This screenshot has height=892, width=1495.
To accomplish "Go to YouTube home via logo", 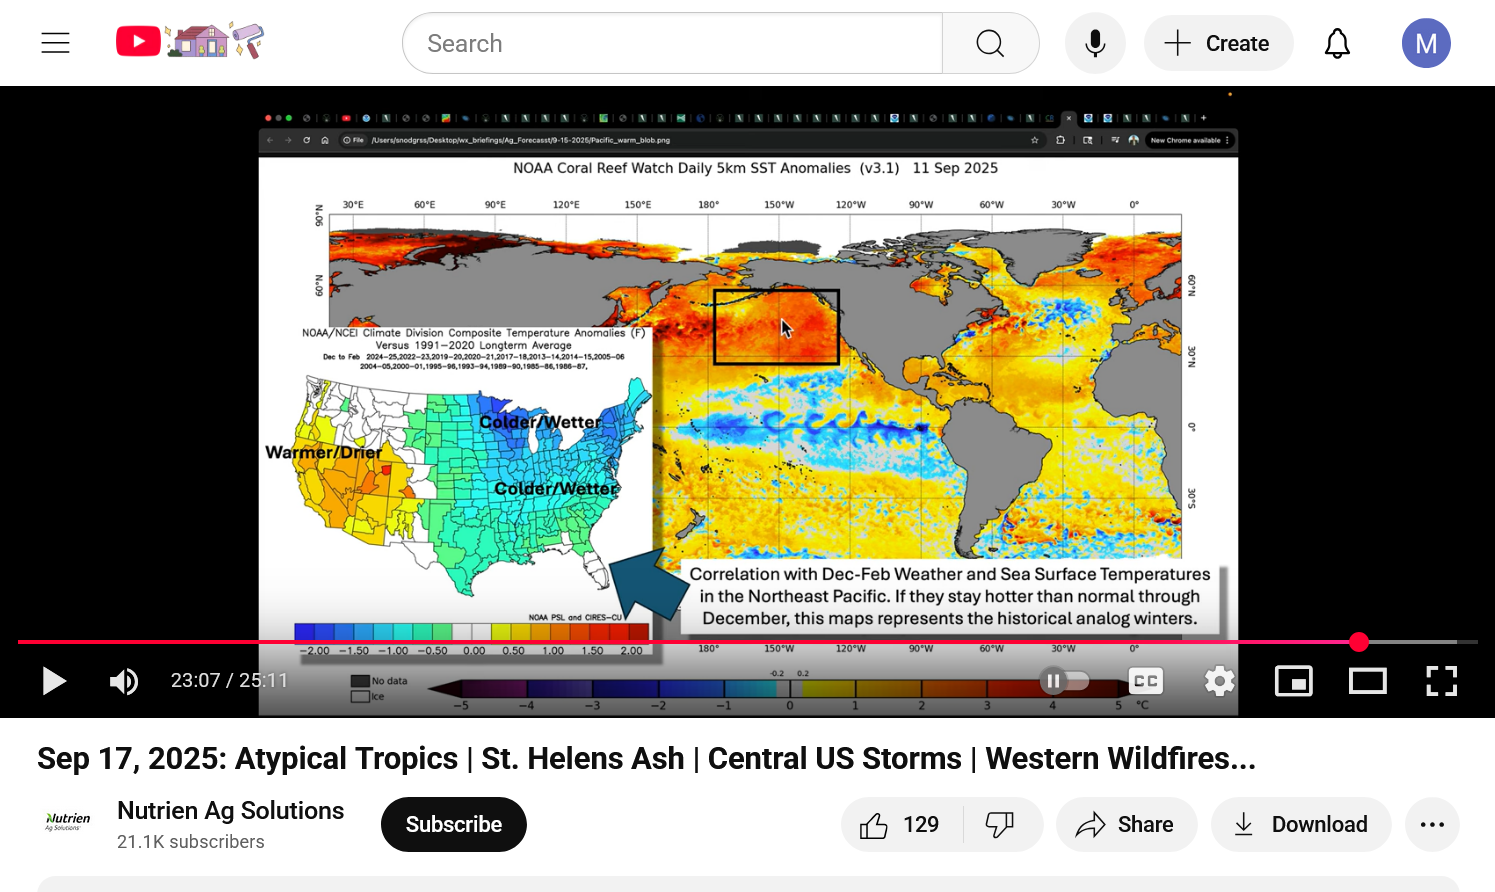I will (x=139, y=42).
